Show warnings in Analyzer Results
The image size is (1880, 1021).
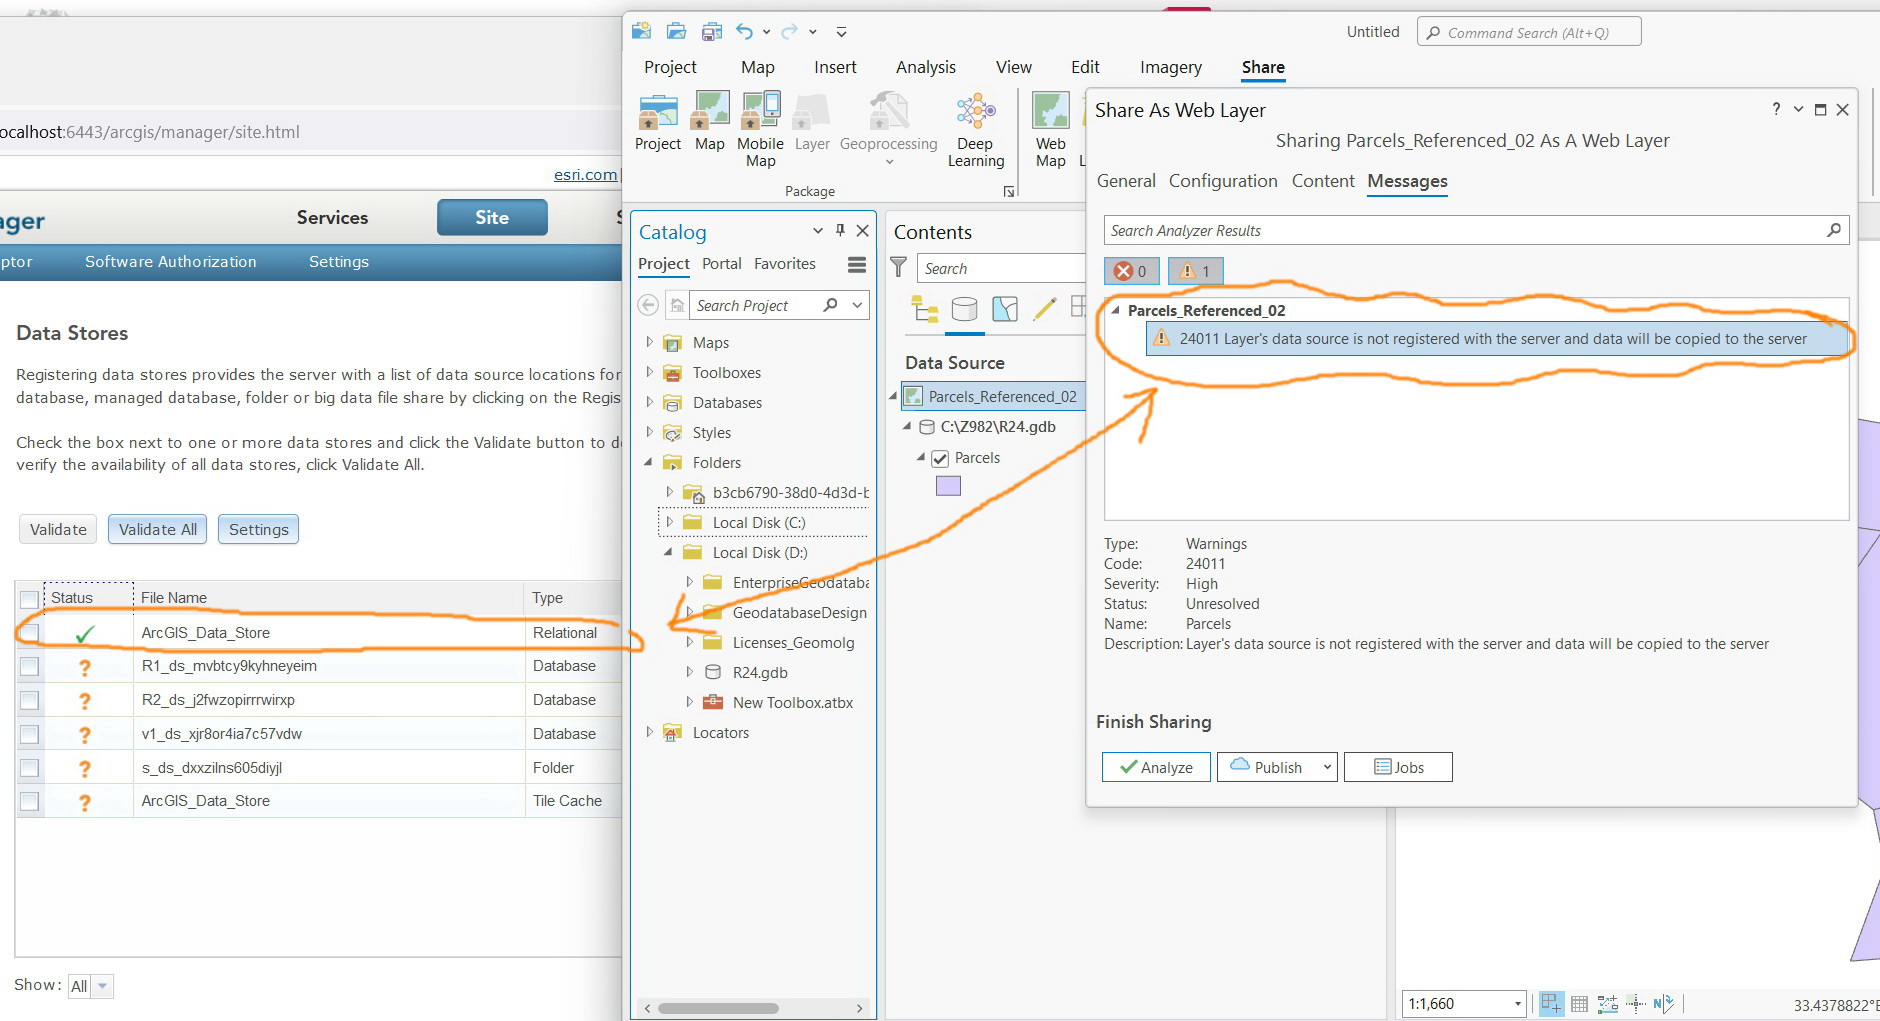tap(1194, 270)
